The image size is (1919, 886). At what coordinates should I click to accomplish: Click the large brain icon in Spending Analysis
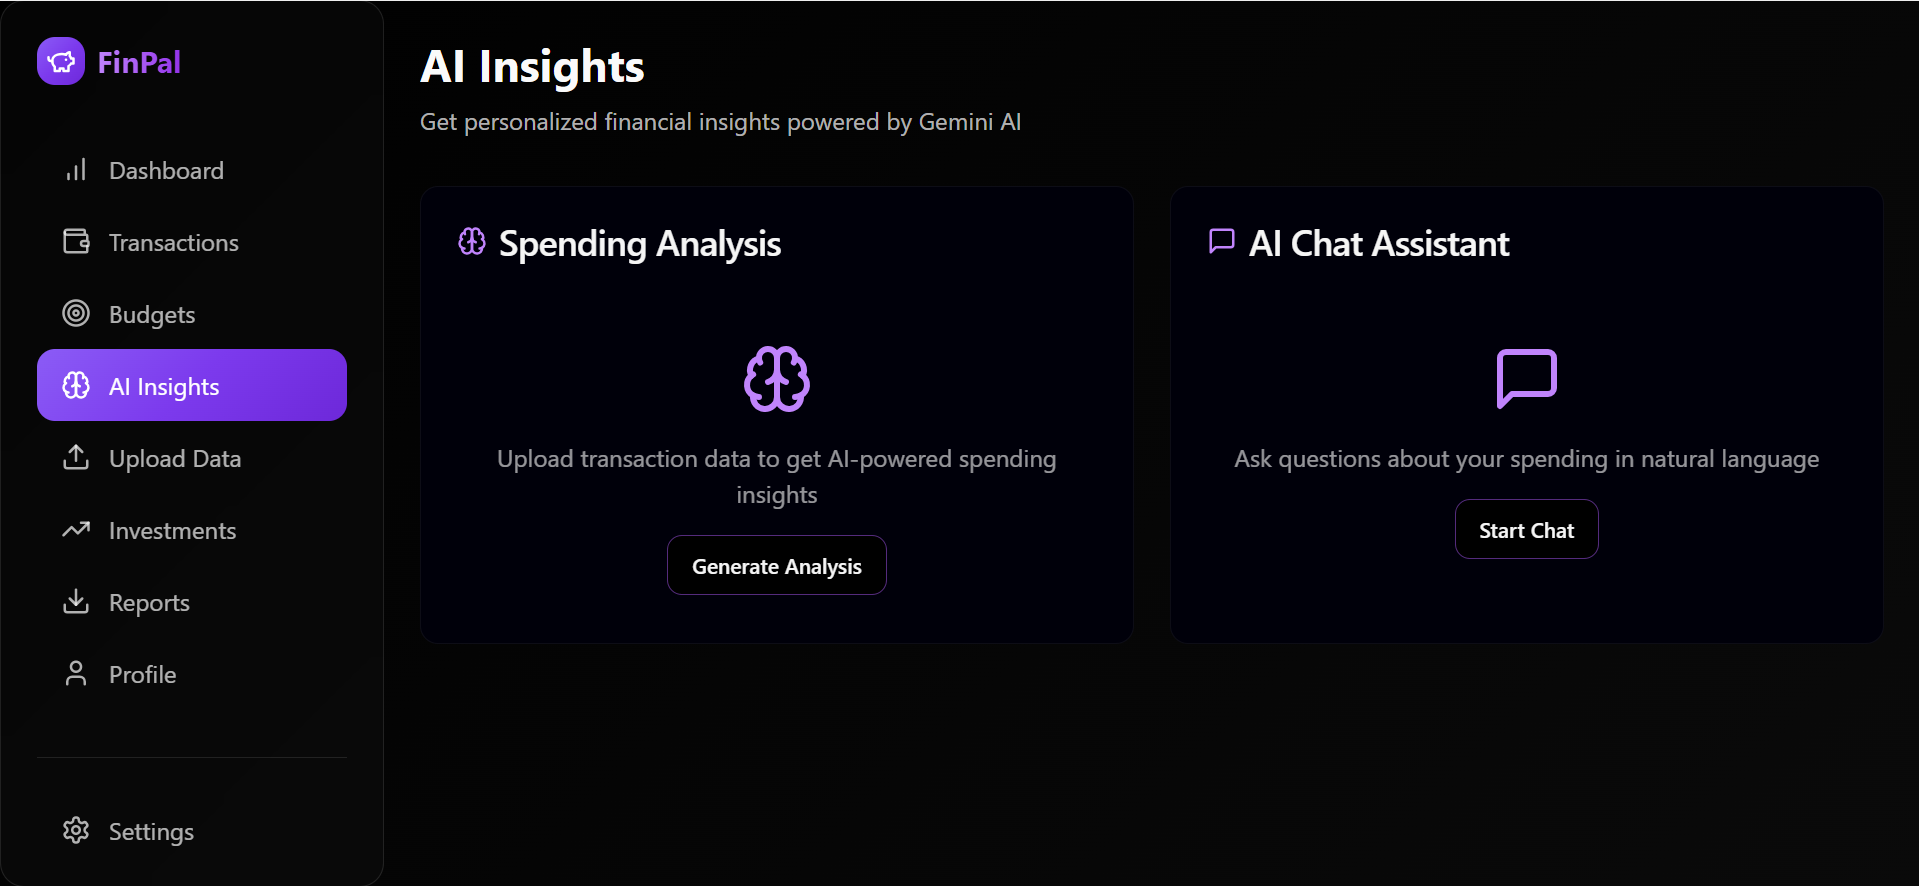point(777,379)
